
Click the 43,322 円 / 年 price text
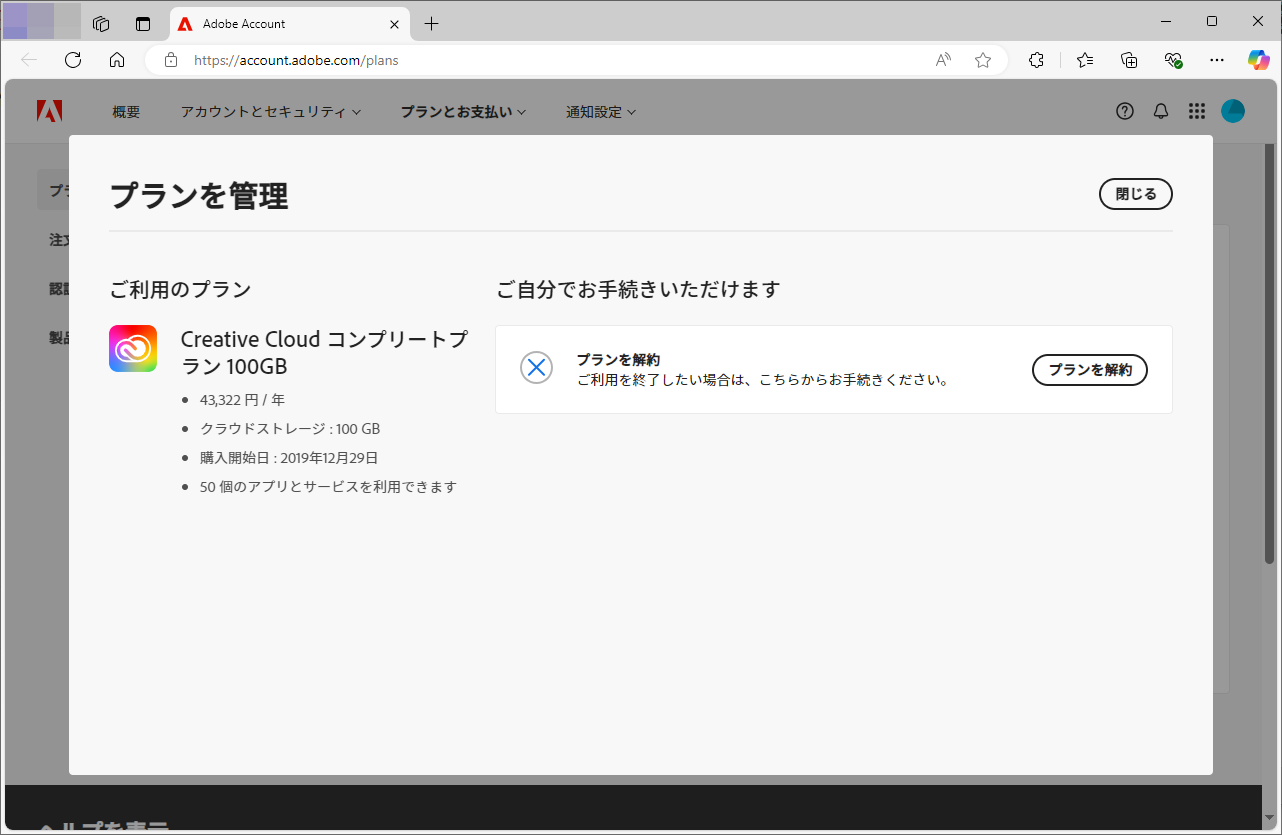242,400
